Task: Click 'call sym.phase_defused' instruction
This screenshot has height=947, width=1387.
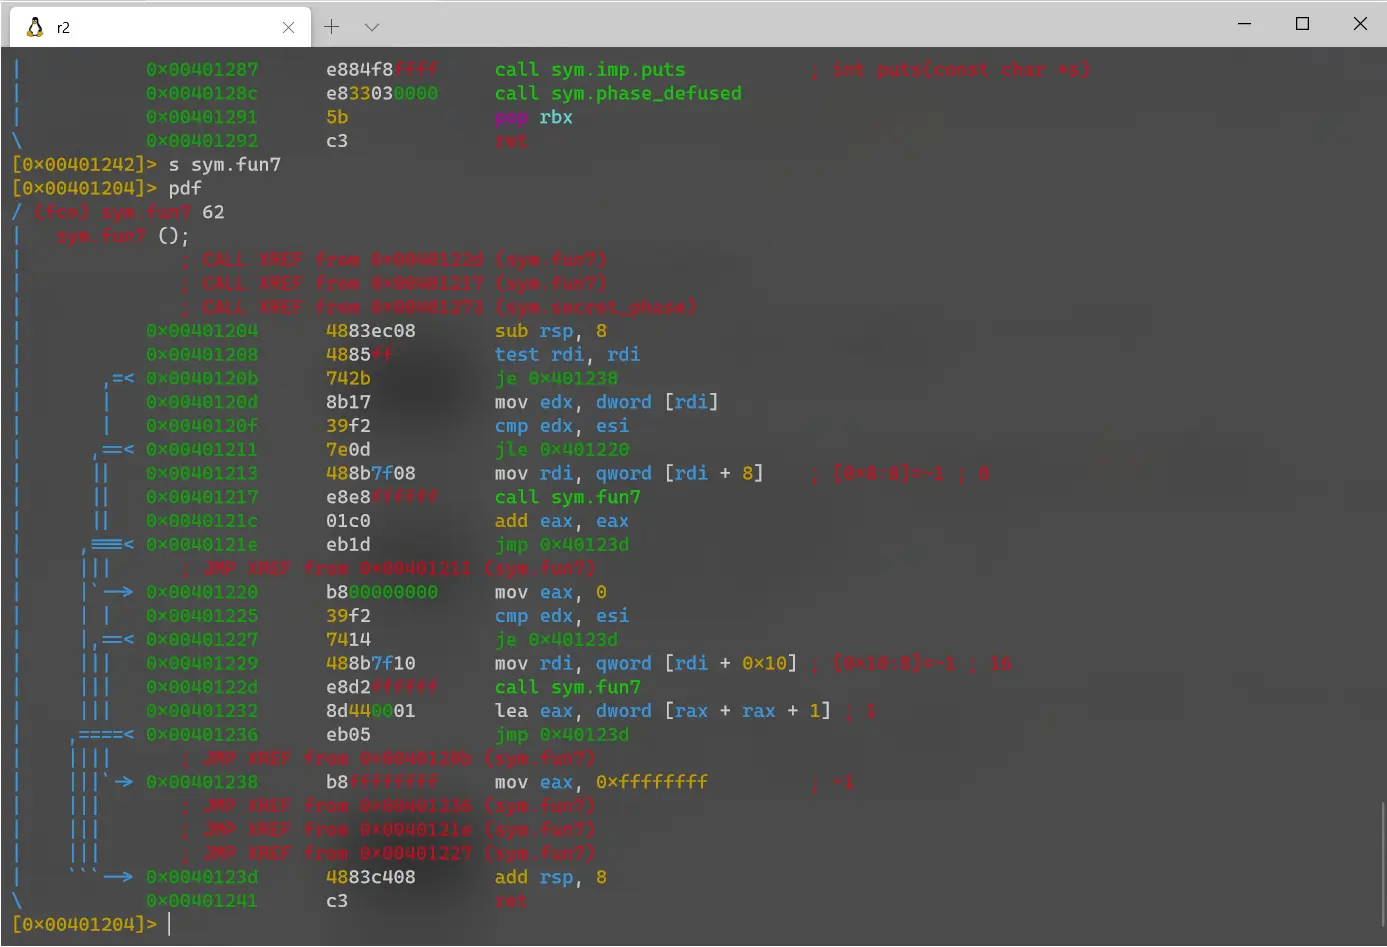Action: [x=618, y=93]
